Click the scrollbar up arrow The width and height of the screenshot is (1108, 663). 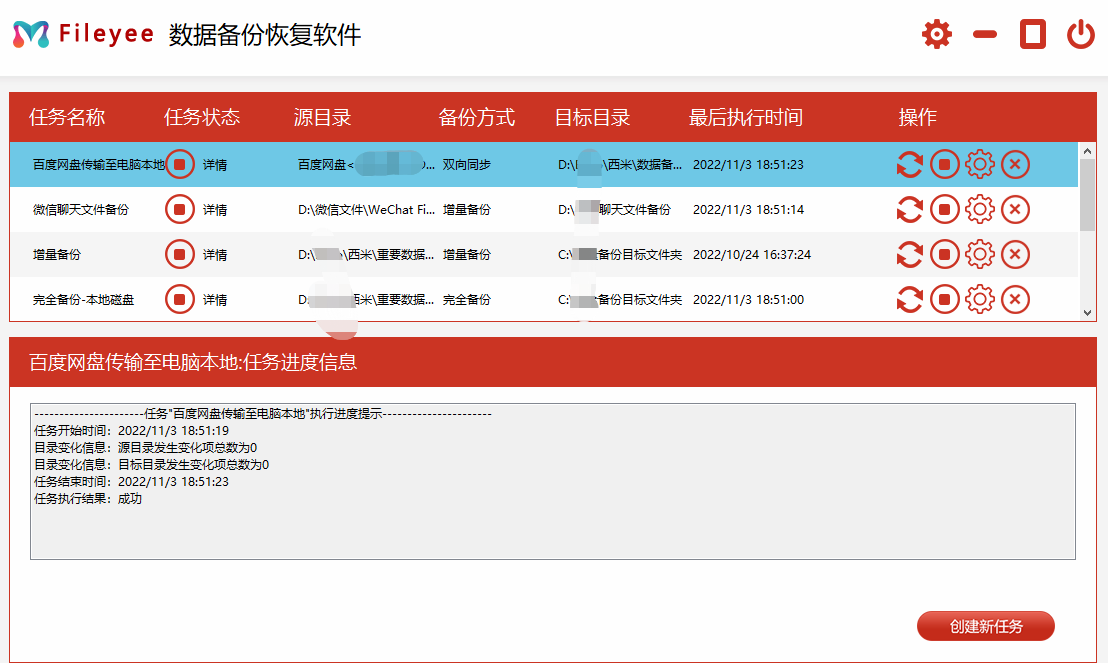tap(1087, 149)
